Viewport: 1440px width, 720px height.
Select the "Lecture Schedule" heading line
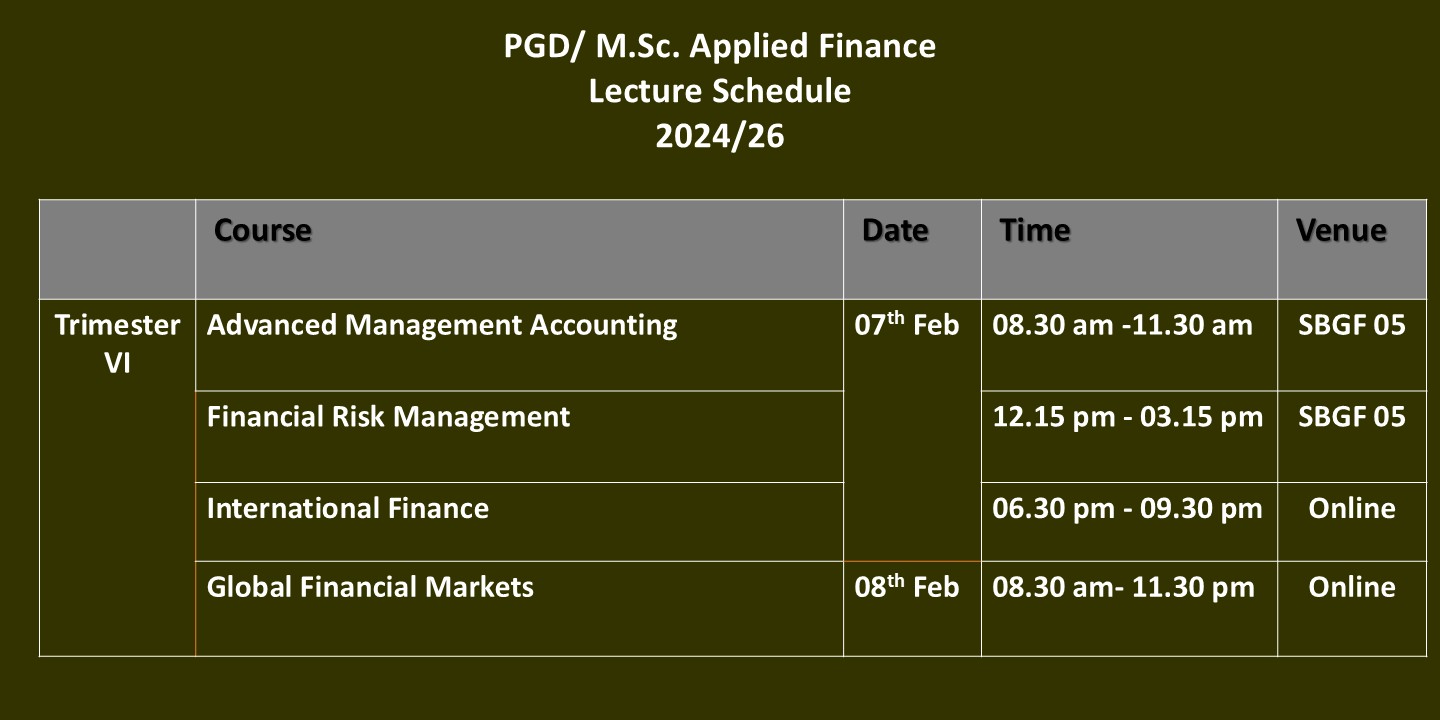point(719,91)
